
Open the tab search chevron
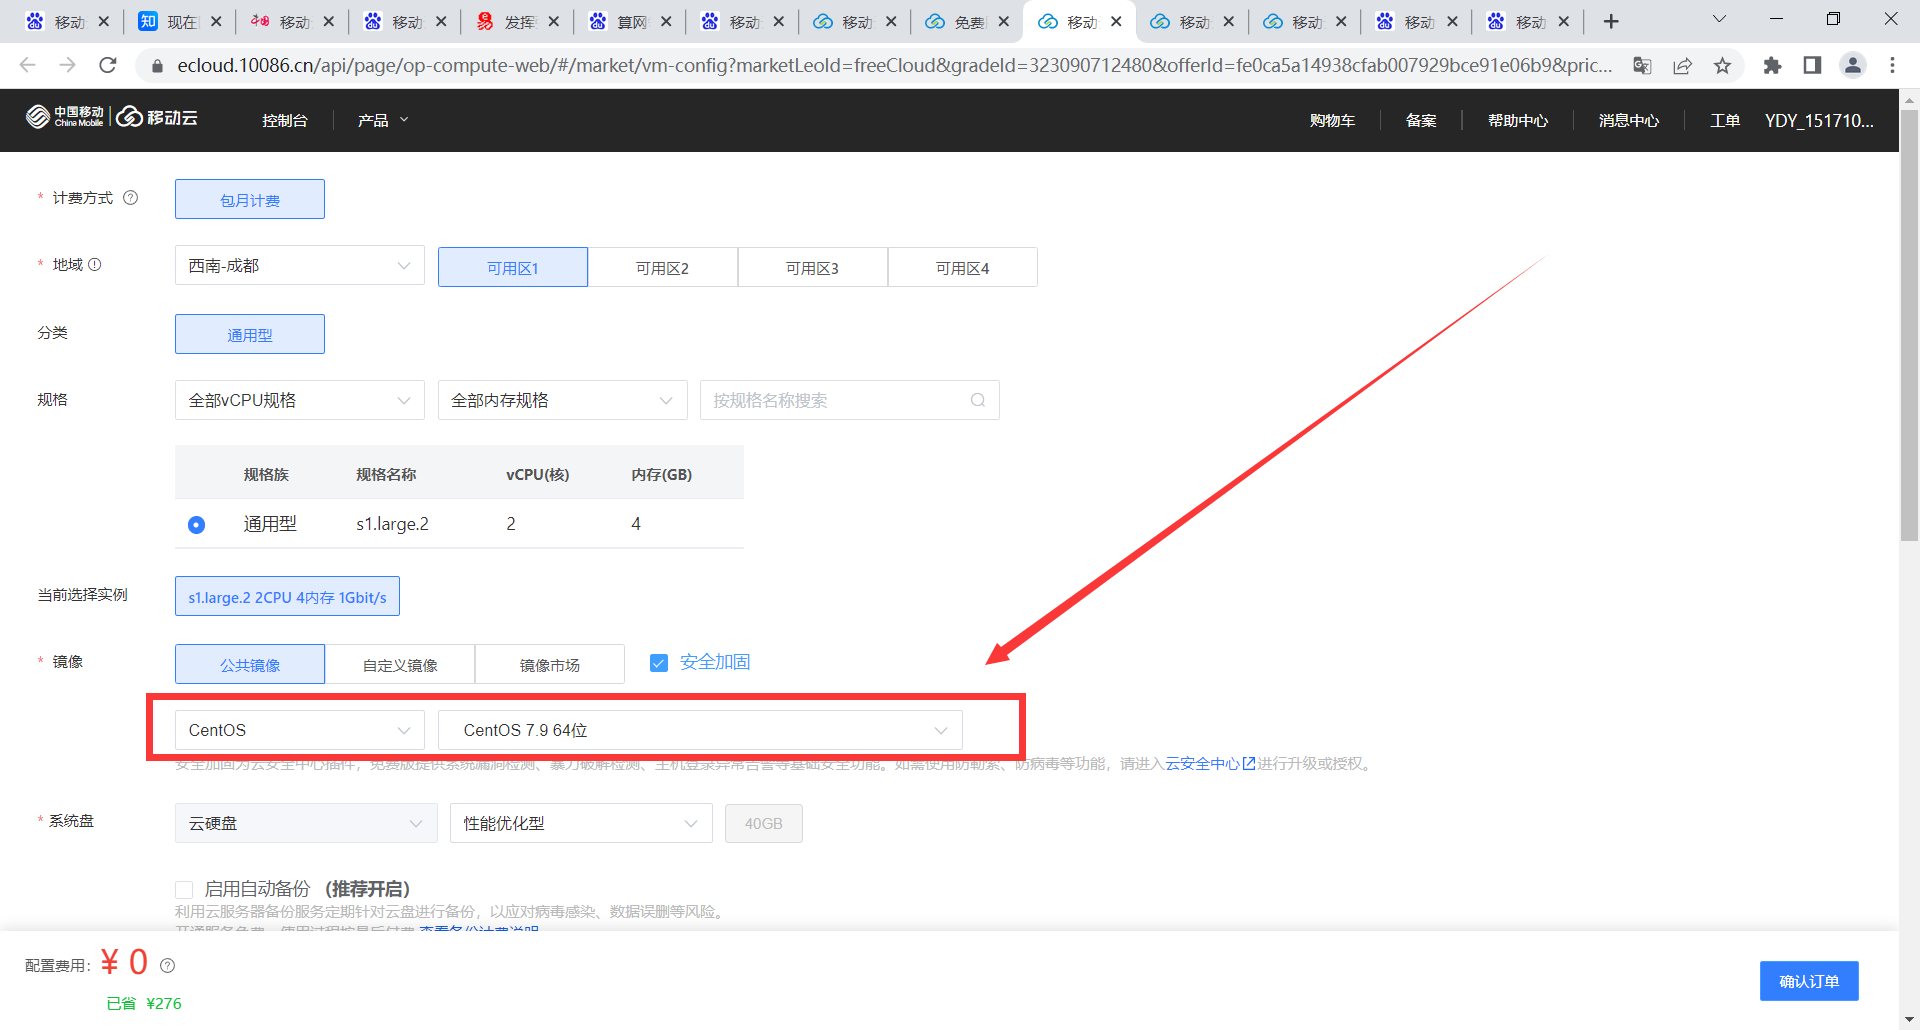click(x=1719, y=19)
